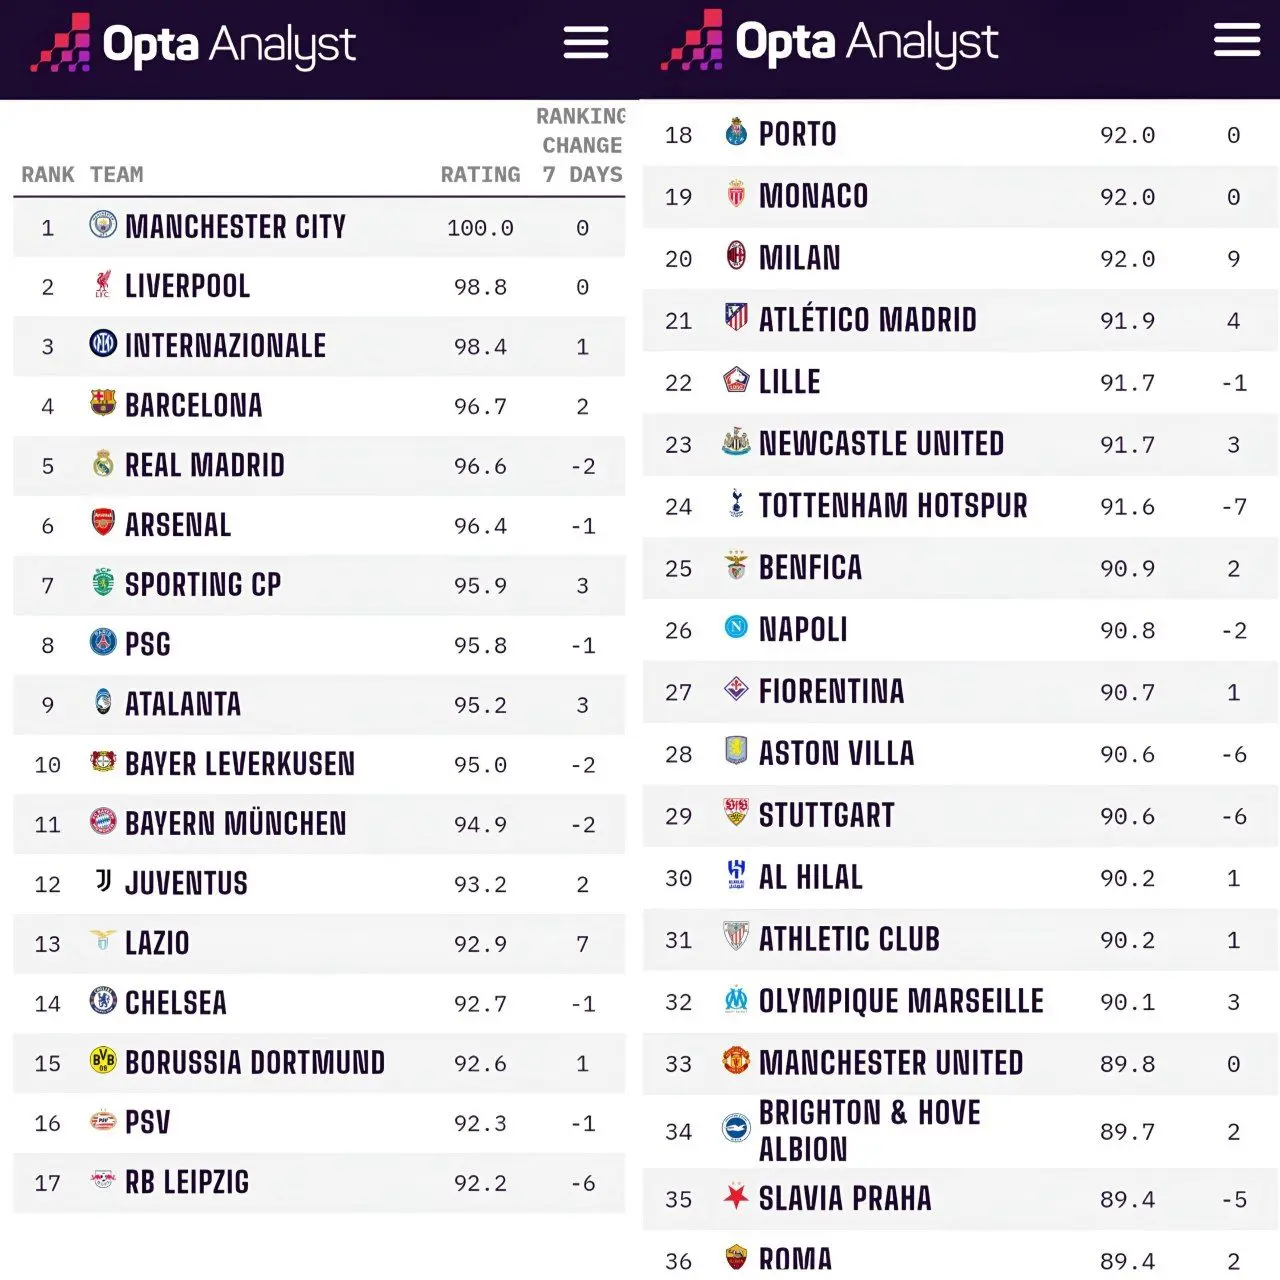
Task: Click the Barcelona club crest
Action: [103, 403]
